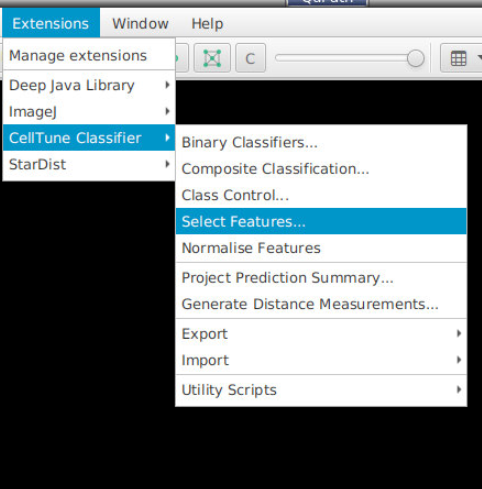This screenshot has width=482, height=489.
Task: Open the Window menu
Action: (140, 23)
